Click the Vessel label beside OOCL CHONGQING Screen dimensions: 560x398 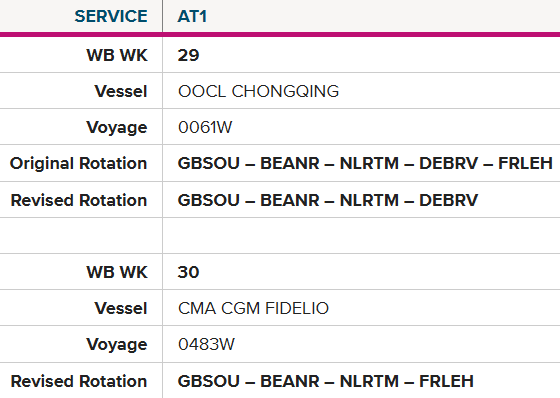121,91
